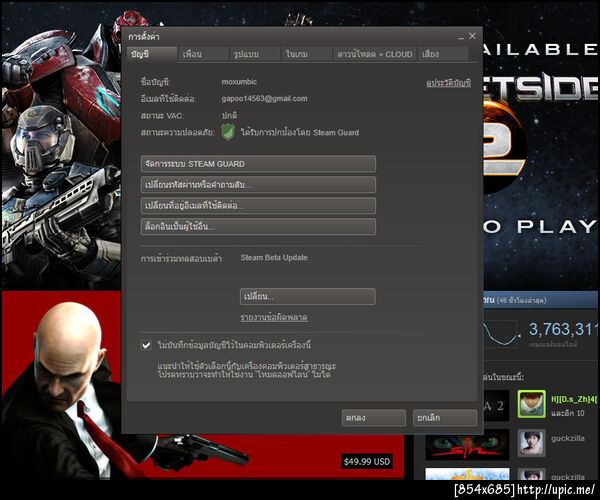
Task: Click the $49.99 USD price tag
Action: [x=367, y=462]
